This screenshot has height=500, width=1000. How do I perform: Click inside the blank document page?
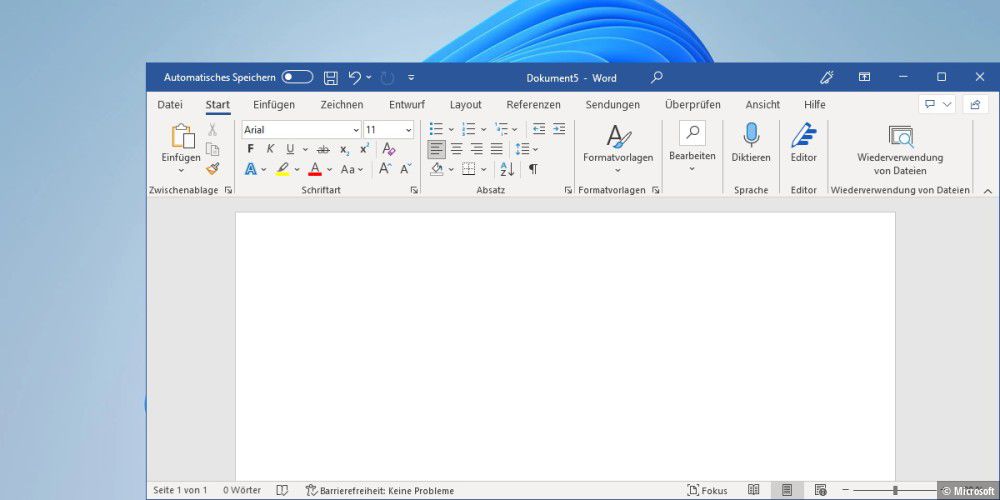pyautogui.click(x=565, y=340)
